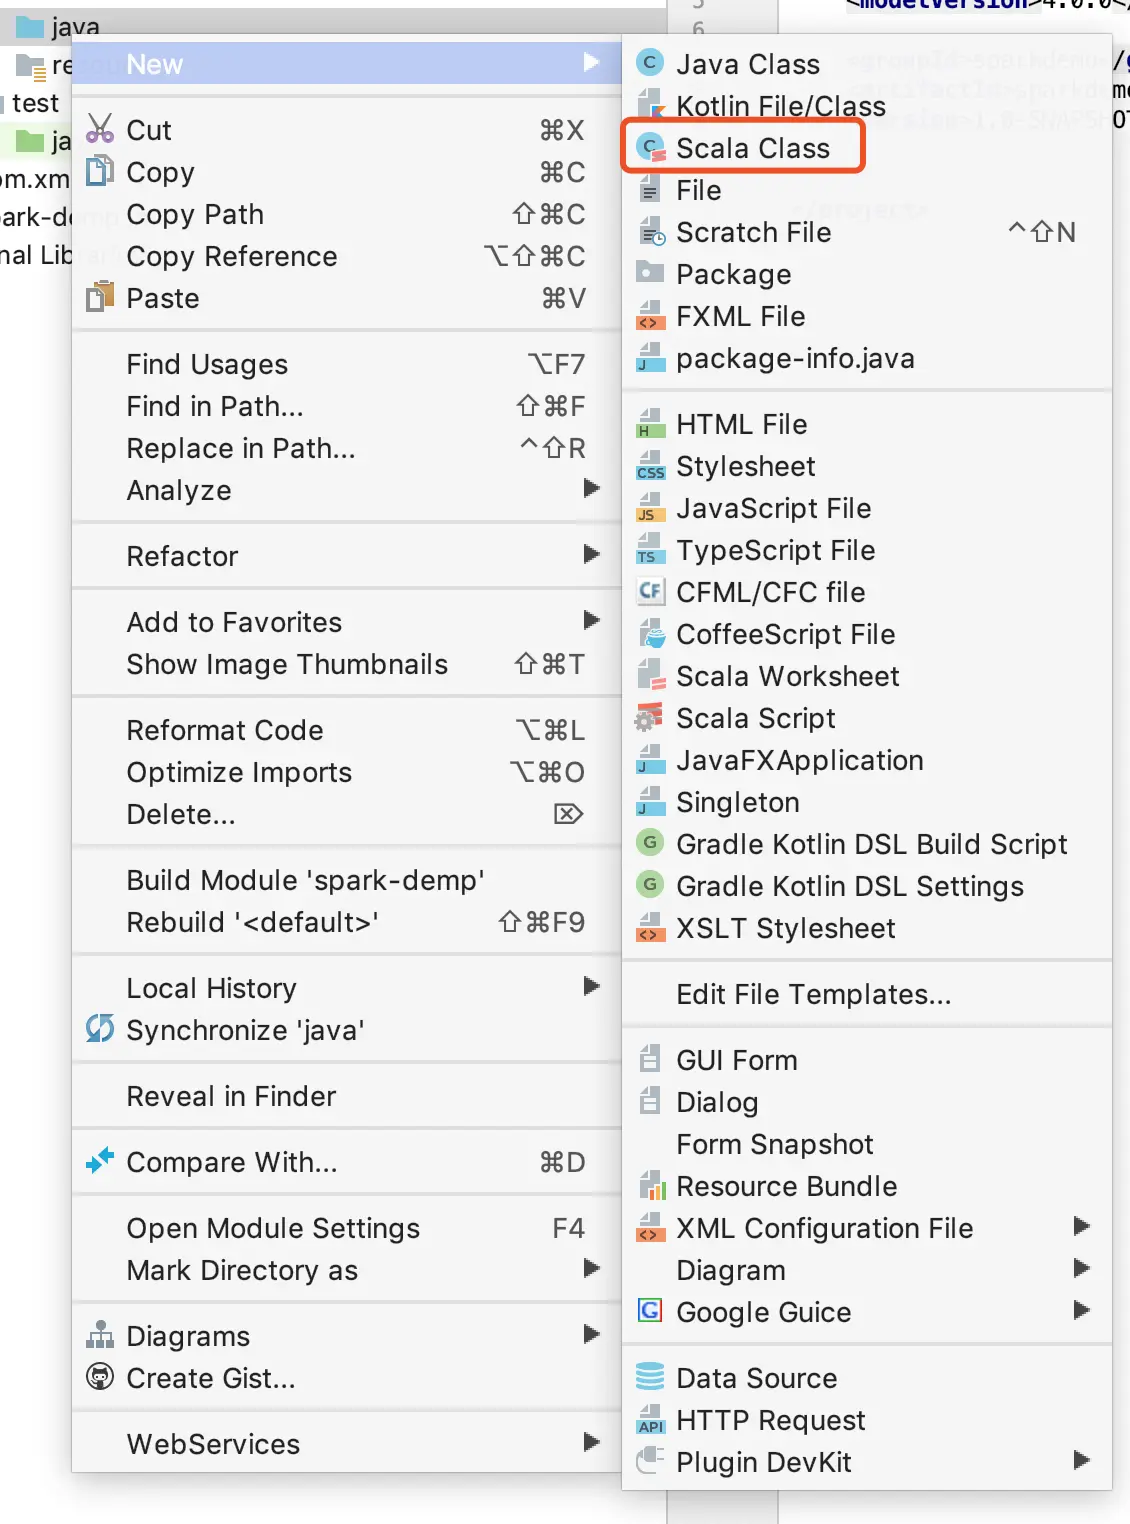Select the java folder in project tree
The width and height of the screenshot is (1130, 1524).
[75, 27]
